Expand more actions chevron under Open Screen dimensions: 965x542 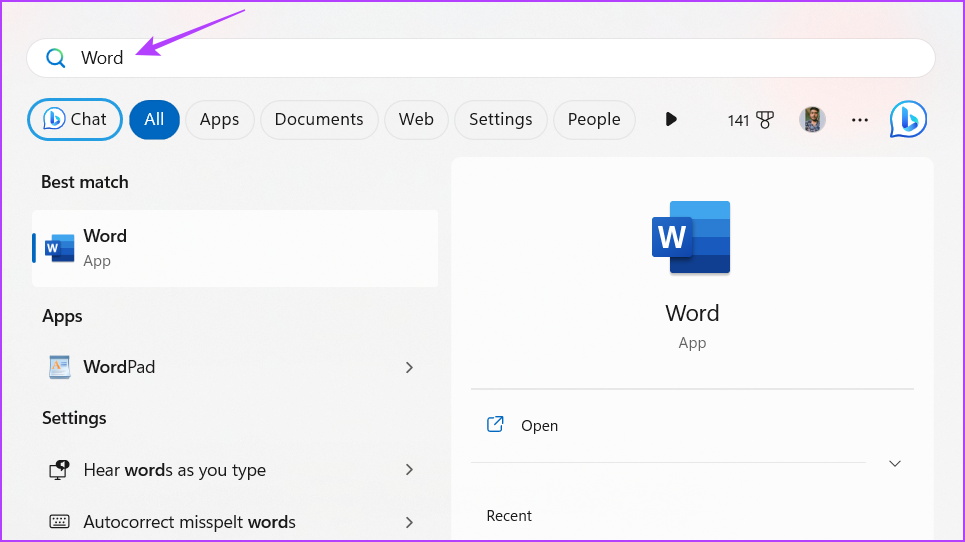(895, 463)
